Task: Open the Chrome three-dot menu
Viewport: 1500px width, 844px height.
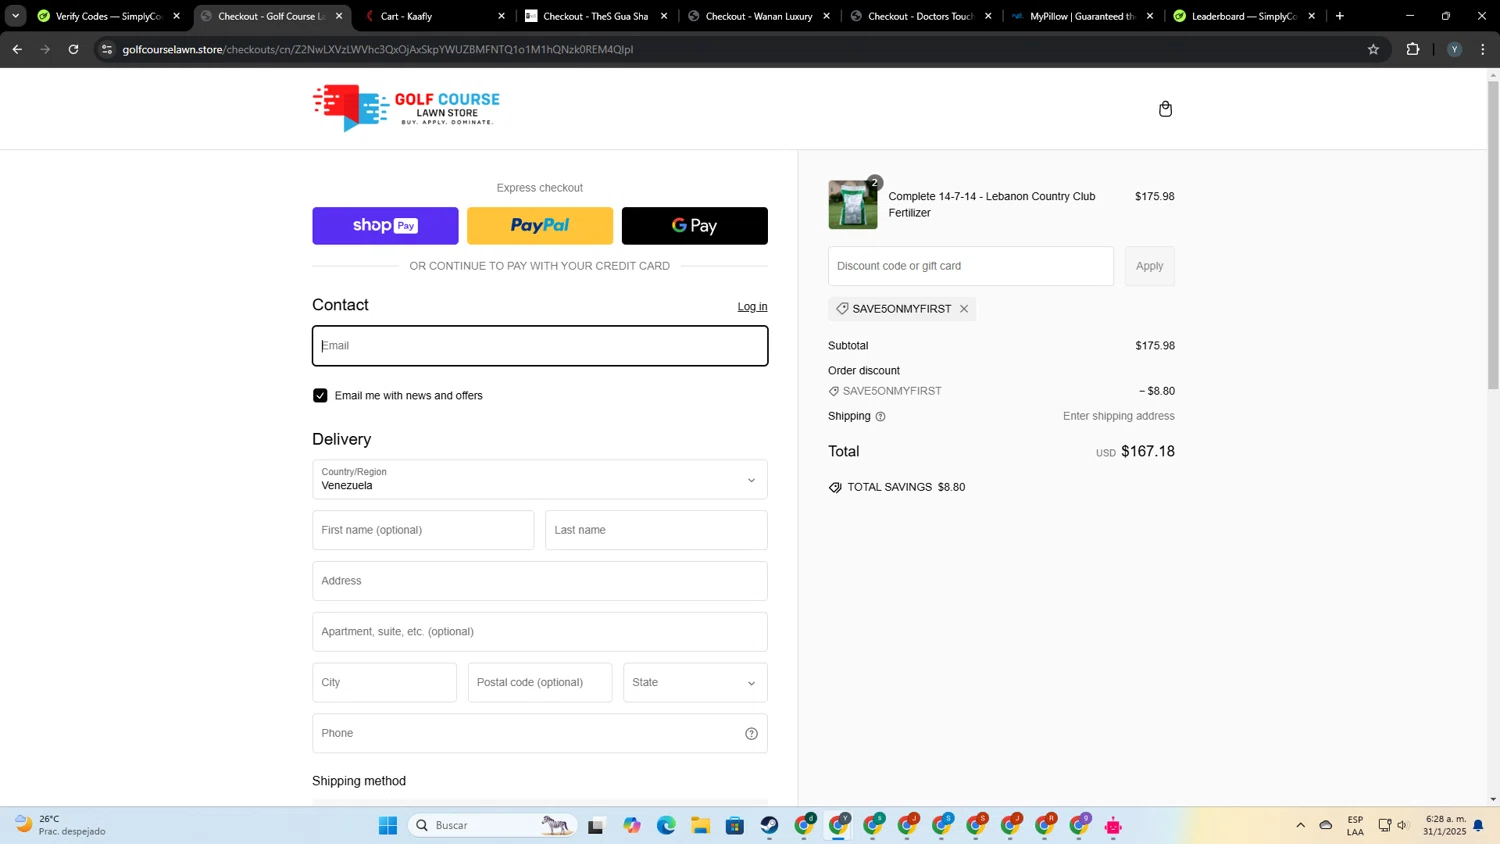Action: click(1483, 49)
